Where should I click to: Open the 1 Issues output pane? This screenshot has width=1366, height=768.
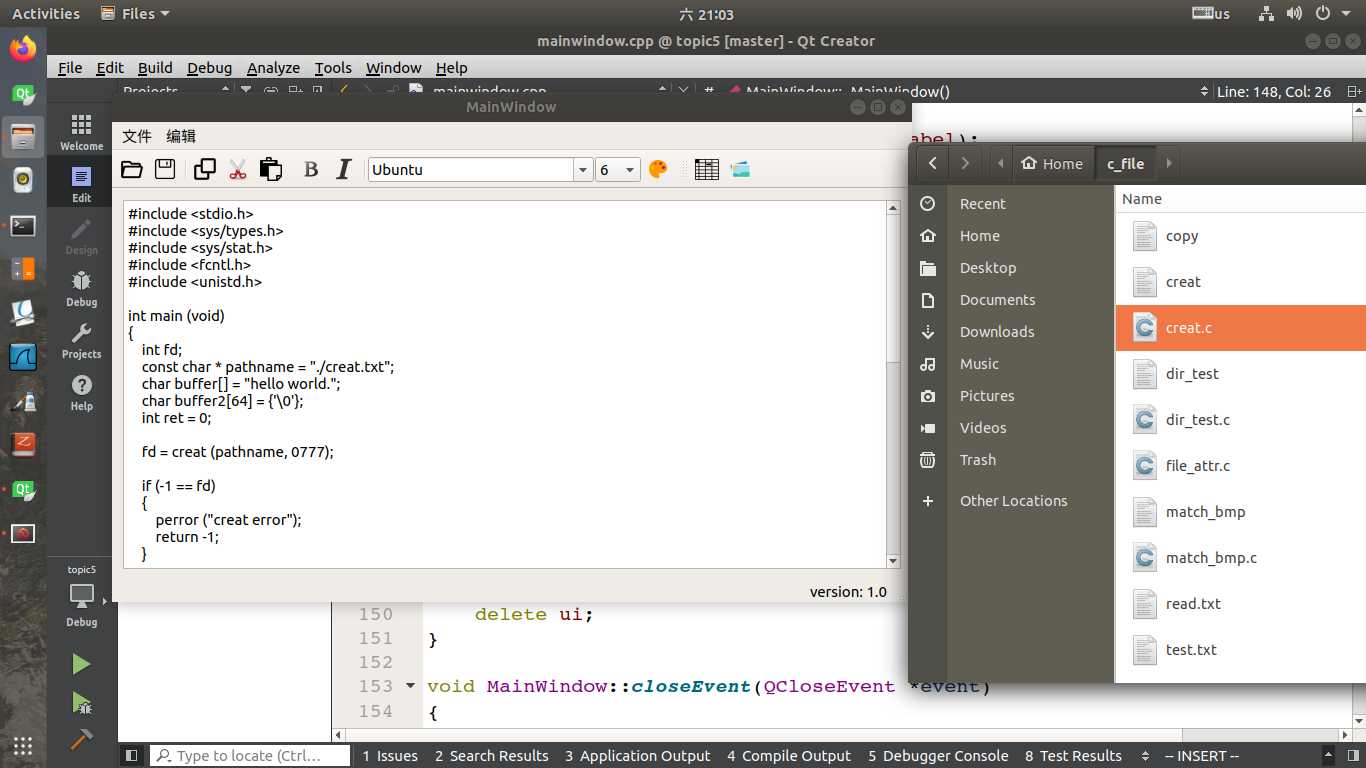tap(390, 756)
